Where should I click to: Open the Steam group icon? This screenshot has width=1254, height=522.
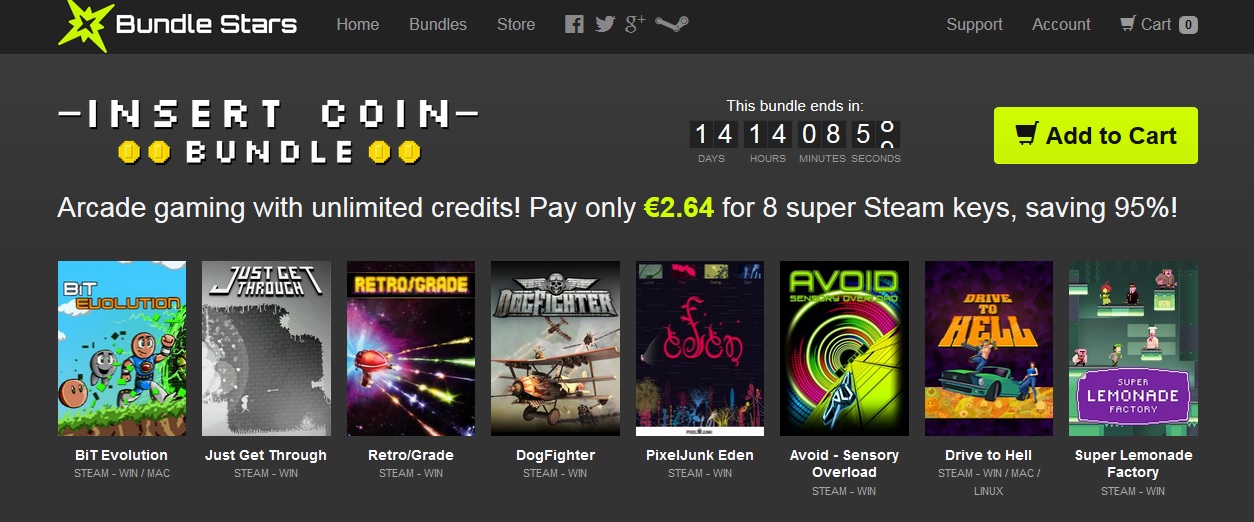click(672, 24)
